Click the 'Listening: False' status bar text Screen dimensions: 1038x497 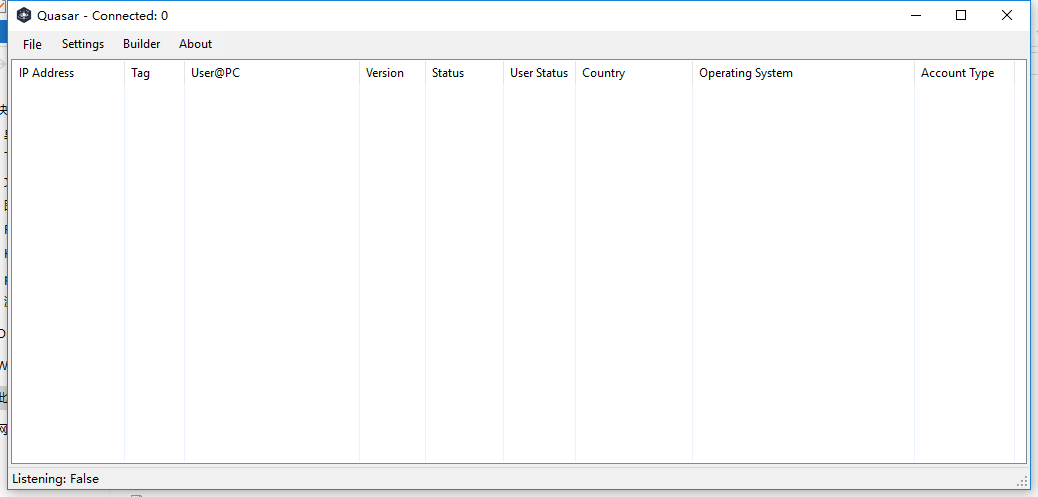pyautogui.click(x=56, y=478)
